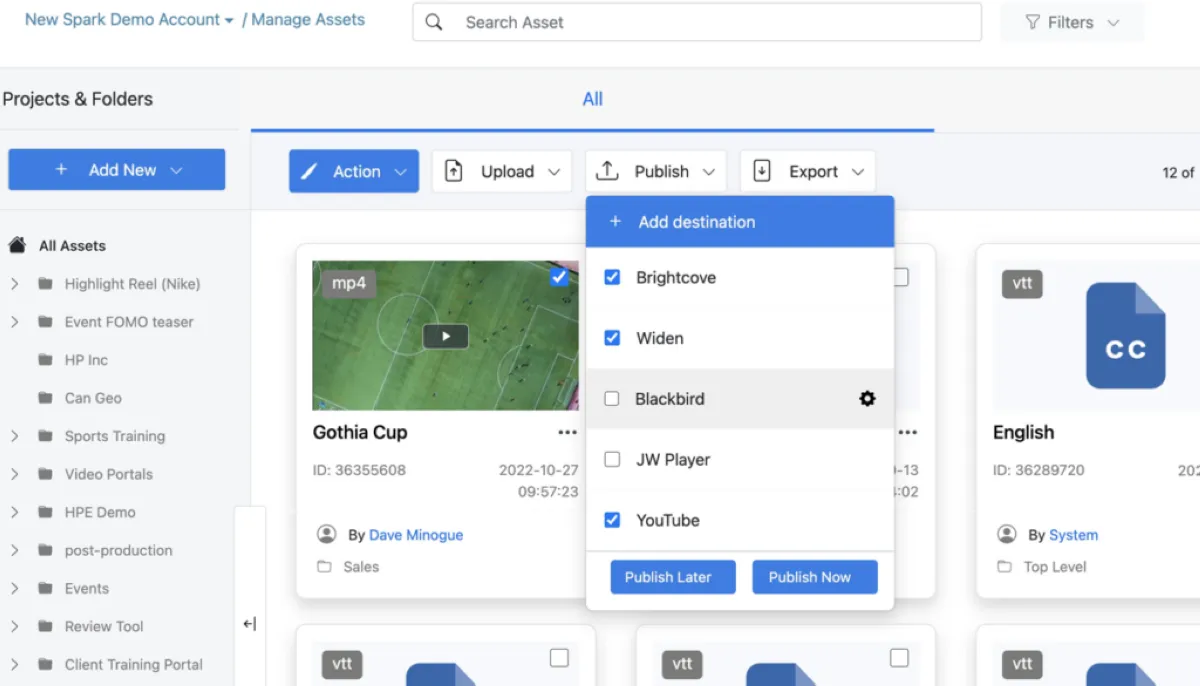Click the System user avatar icon
The image size is (1200, 686).
tap(1006, 534)
